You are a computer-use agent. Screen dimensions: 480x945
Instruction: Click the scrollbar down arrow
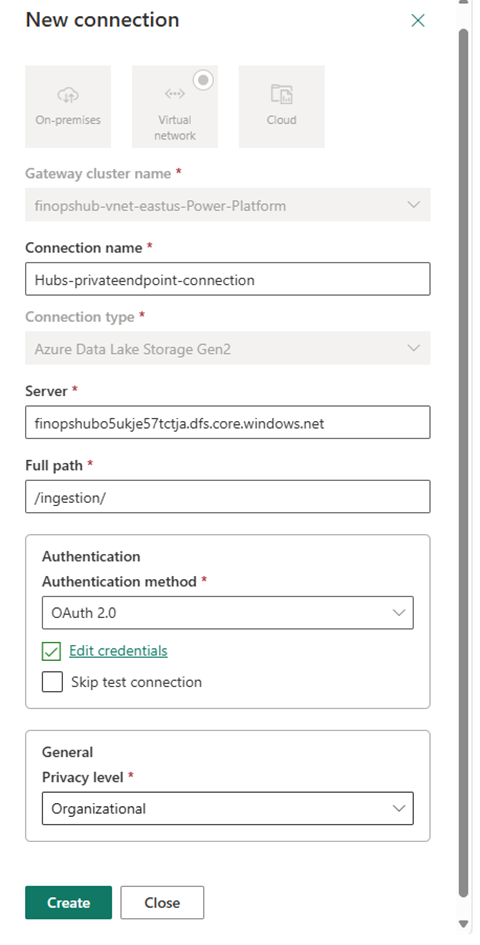463,923
